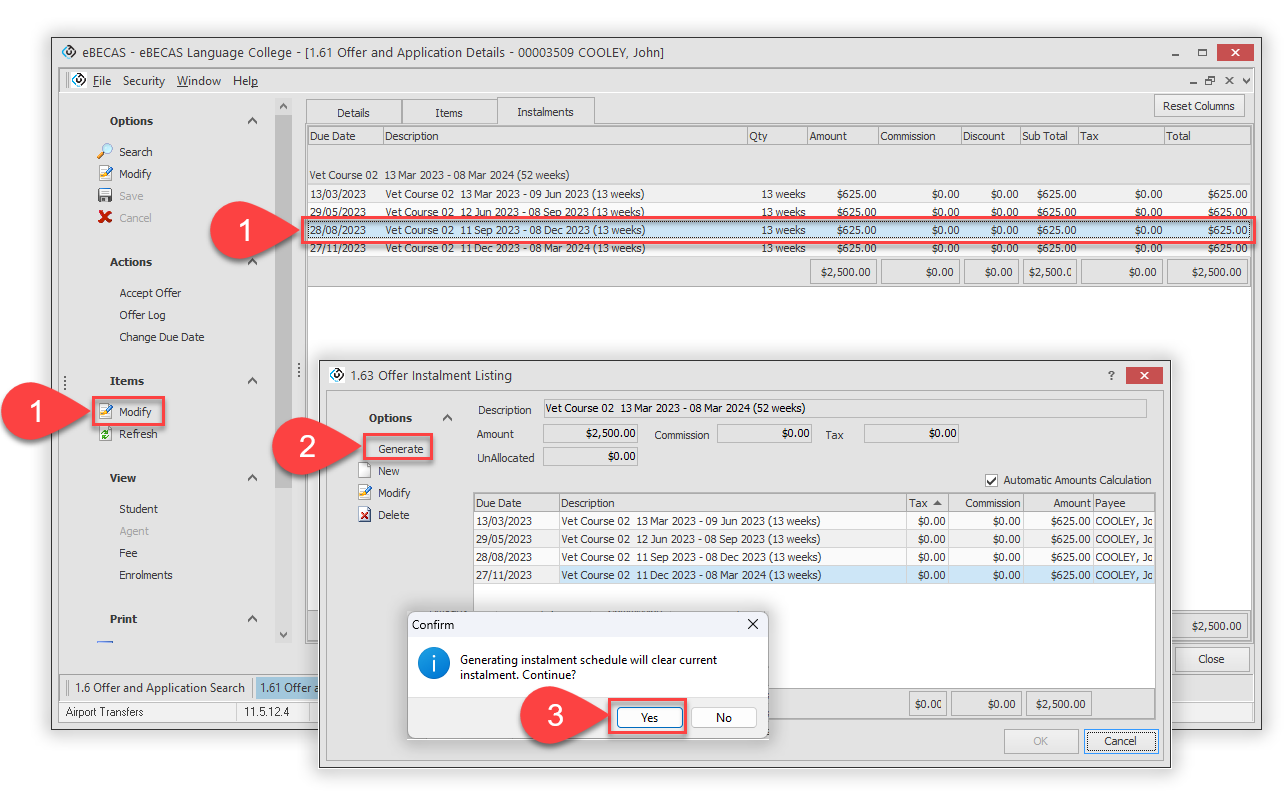Click the New document icon in dialog
The height and width of the screenshot is (800, 1285).
click(x=365, y=471)
